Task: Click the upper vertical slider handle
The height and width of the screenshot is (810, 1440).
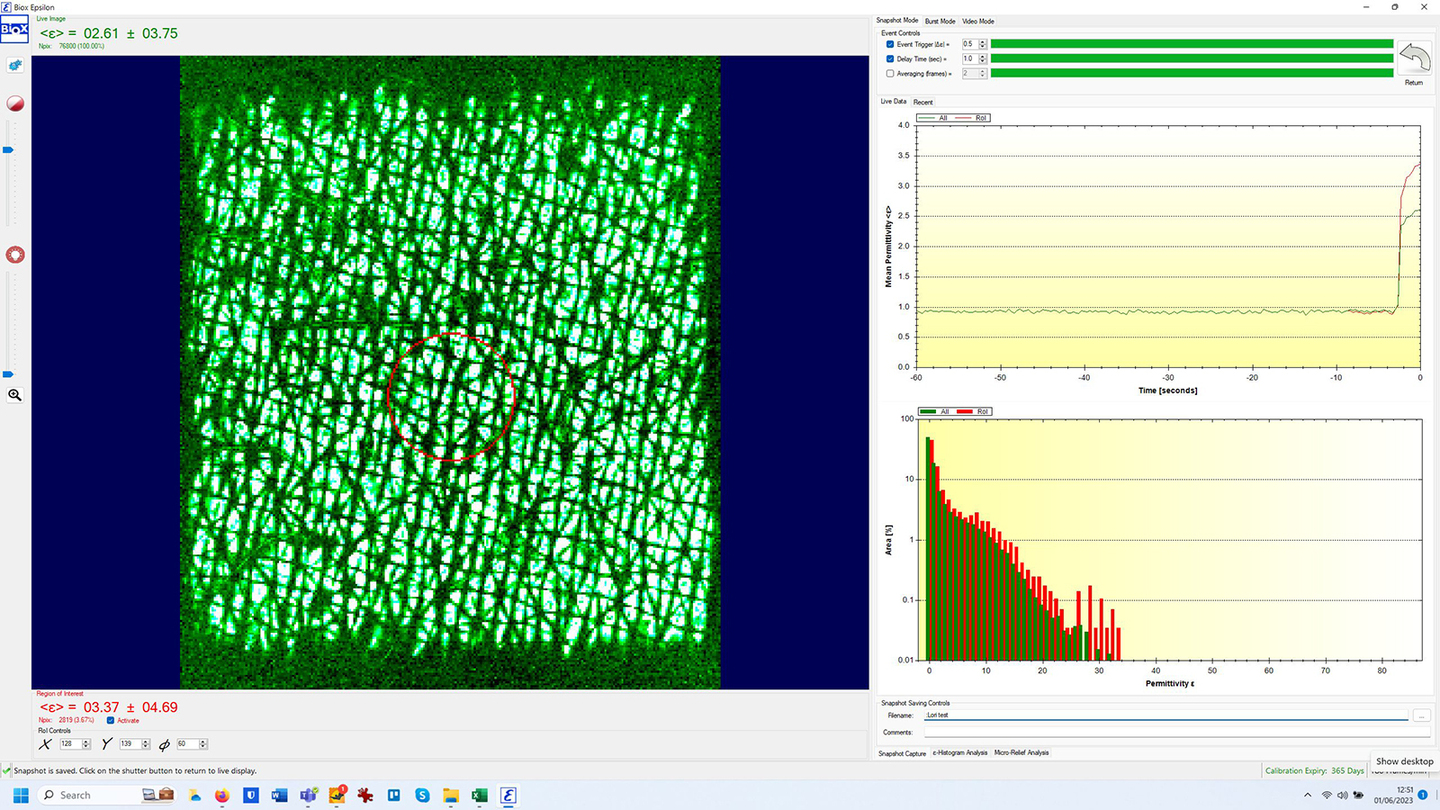Action: [x=8, y=150]
